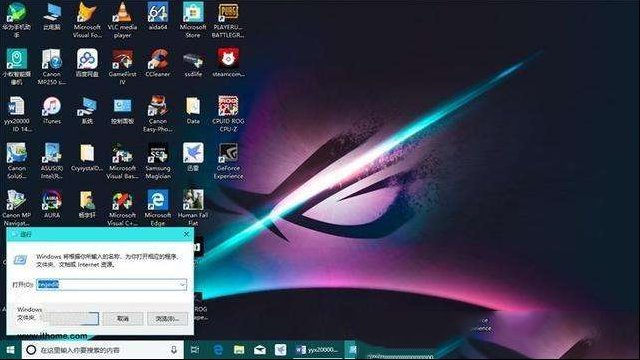Select the 华为手机助手 desktop icon
Viewport: 640px width, 360px height.
click(16, 20)
